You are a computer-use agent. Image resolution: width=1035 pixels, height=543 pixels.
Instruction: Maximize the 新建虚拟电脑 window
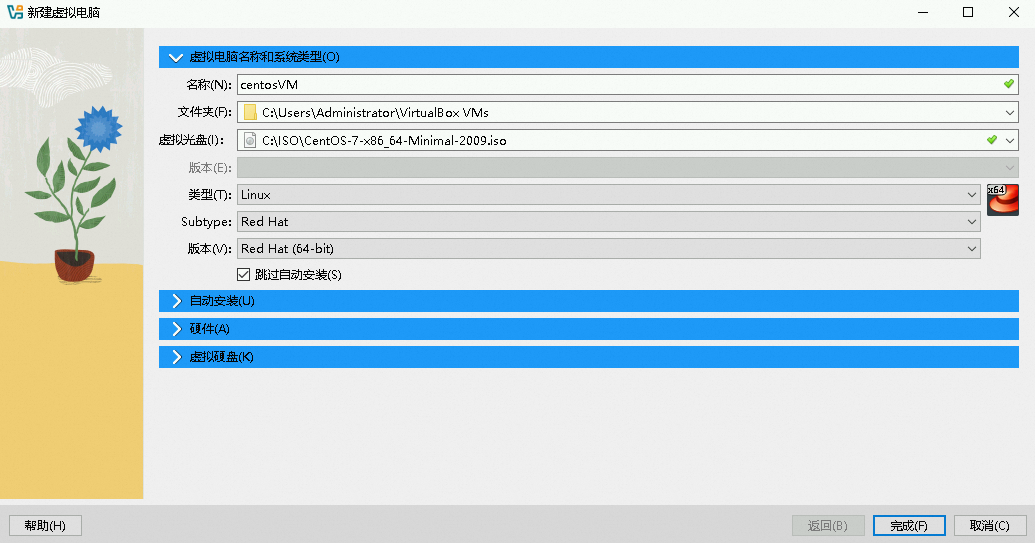tap(968, 13)
